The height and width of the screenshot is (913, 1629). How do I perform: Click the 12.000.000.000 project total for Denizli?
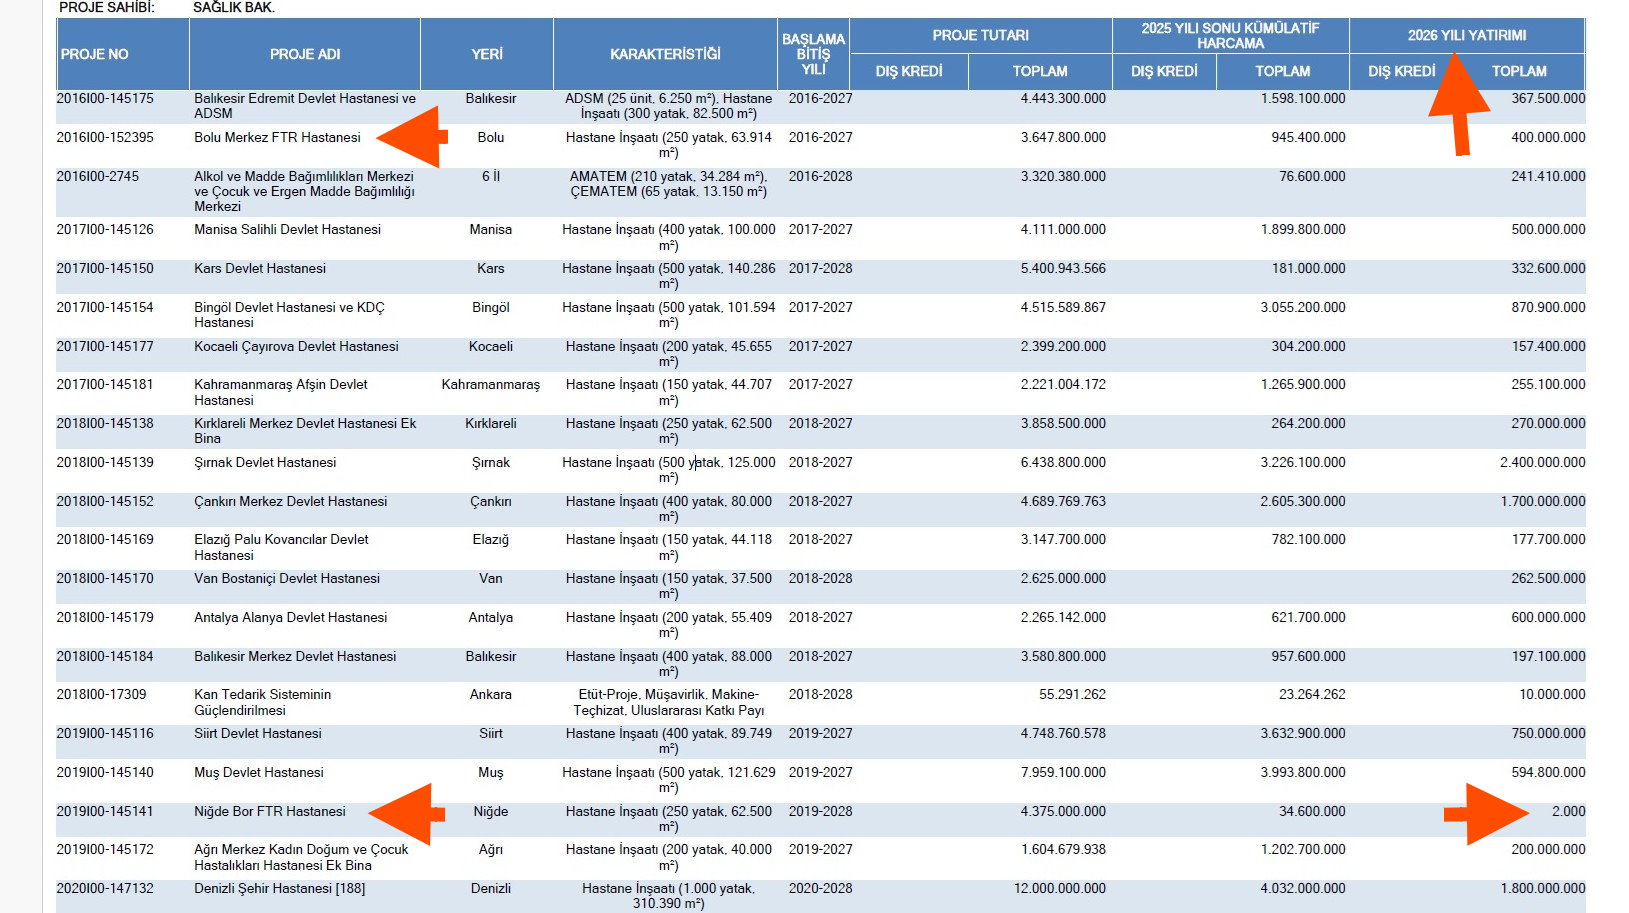(x=1059, y=889)
